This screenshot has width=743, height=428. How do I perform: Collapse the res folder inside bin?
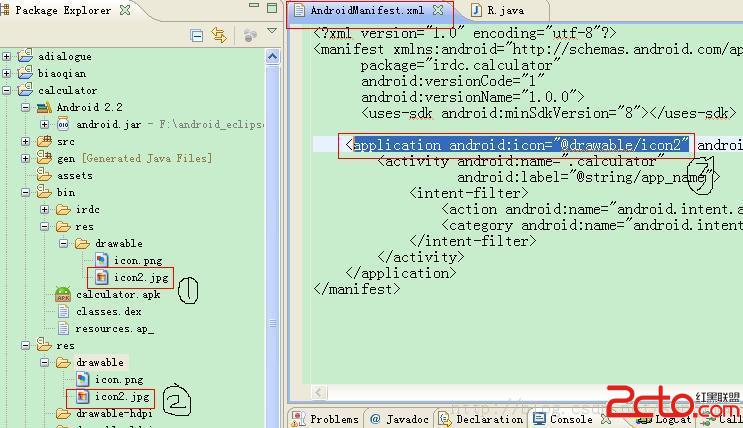click(x=45, y=227)
